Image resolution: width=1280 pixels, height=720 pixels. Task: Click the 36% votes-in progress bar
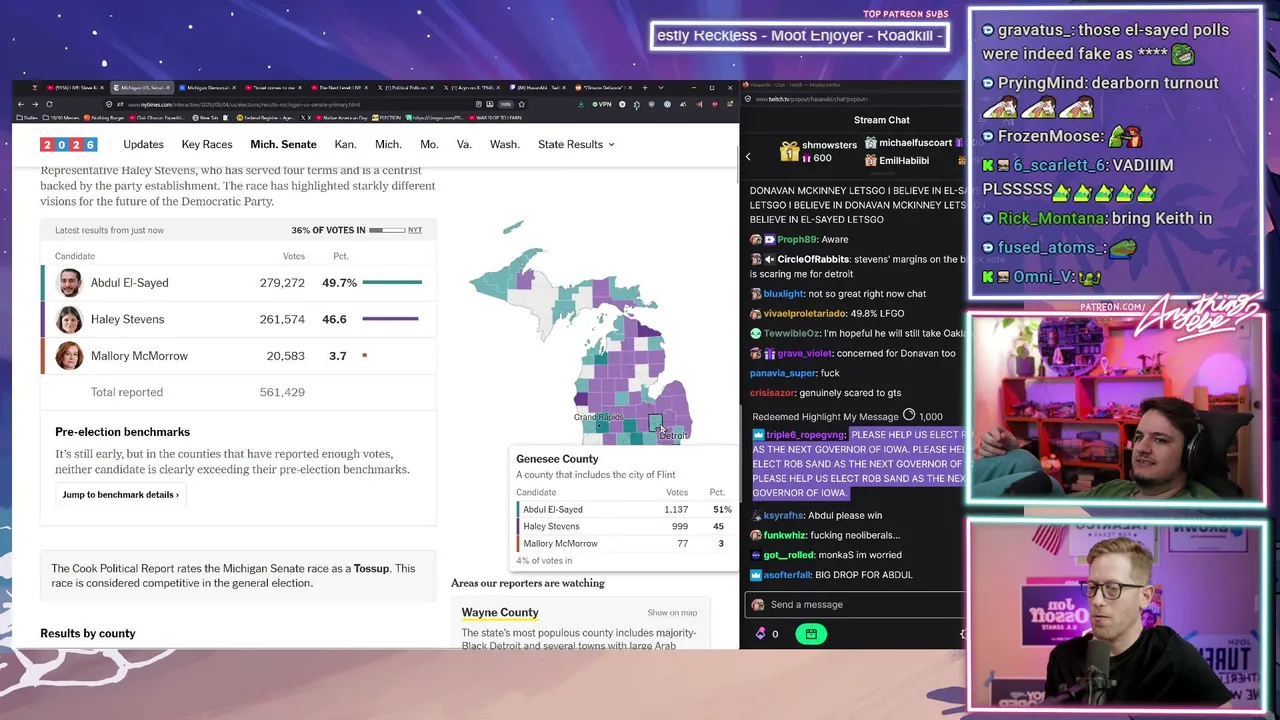click(389, 230)
